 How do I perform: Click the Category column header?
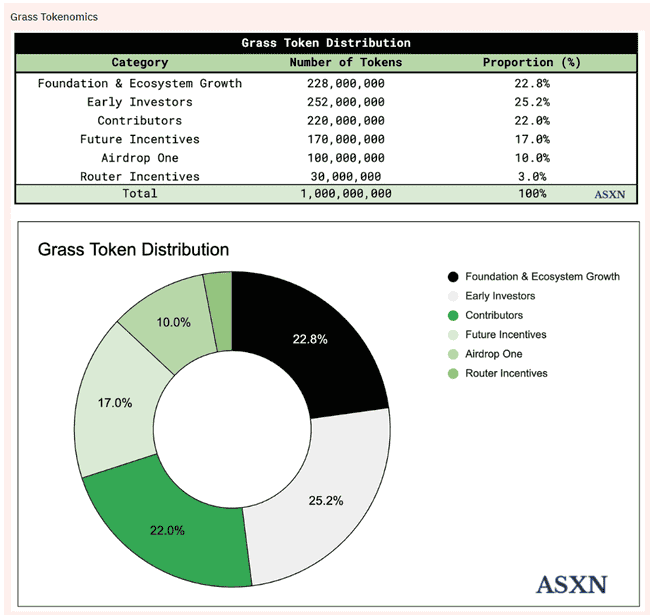pyautogui.click(x=139, y=62)
